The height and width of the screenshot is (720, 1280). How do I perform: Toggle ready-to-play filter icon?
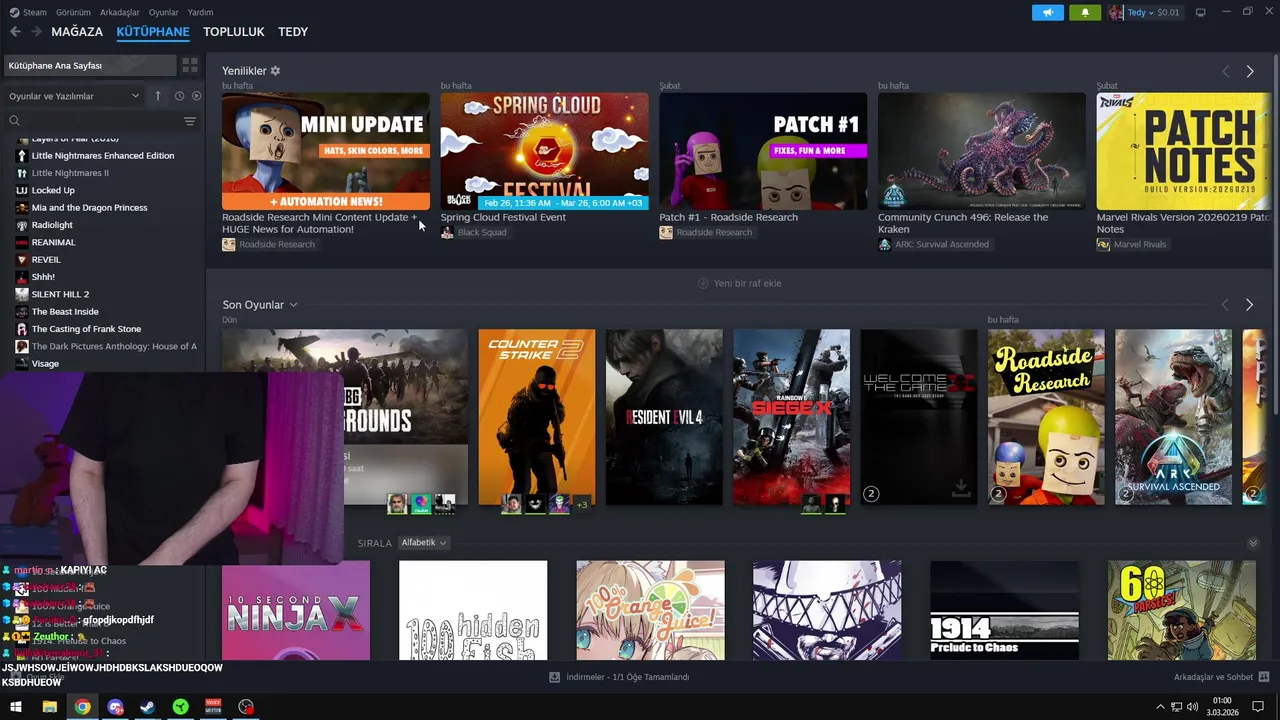coord(196,96)
